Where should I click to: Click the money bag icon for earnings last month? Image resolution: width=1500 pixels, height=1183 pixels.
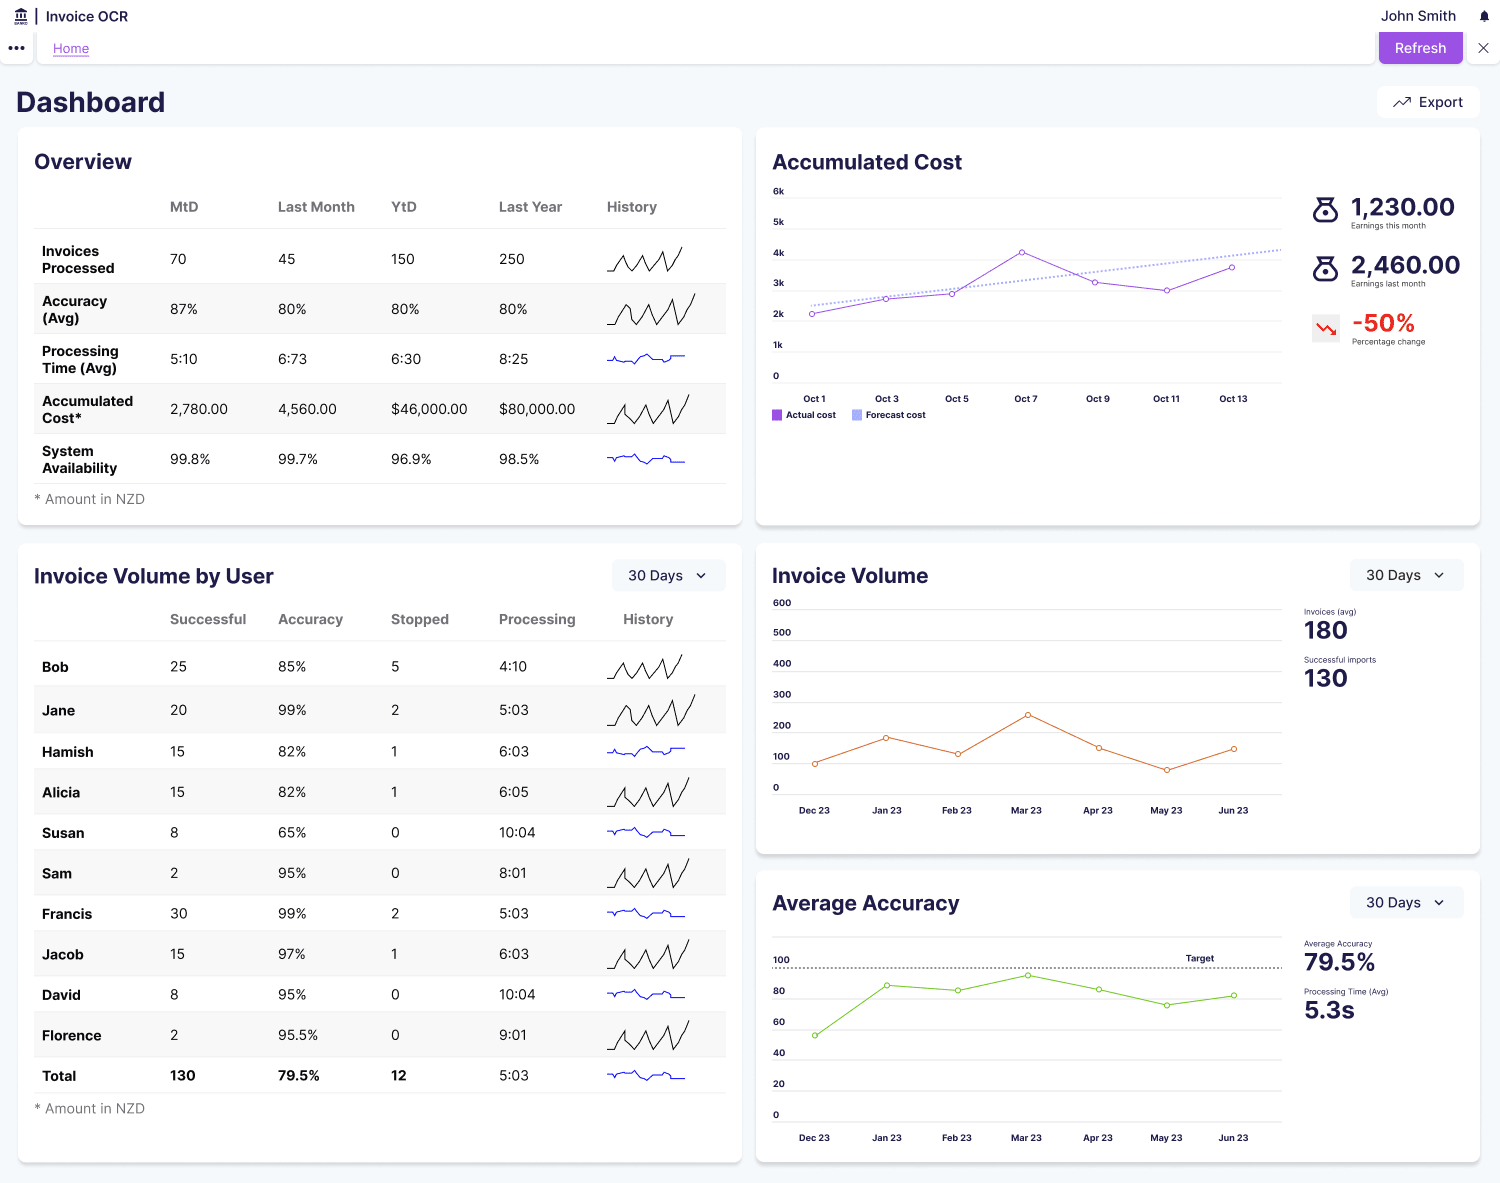[1325, 268]
